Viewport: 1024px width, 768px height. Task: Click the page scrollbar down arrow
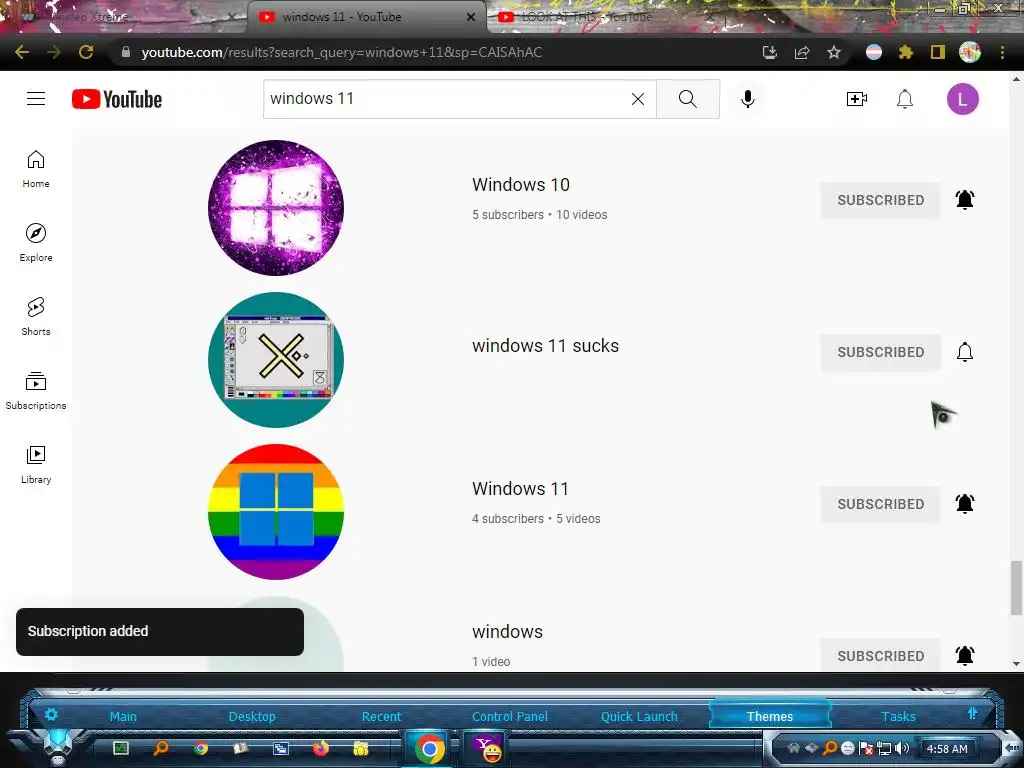click(x=1016, y=664)
